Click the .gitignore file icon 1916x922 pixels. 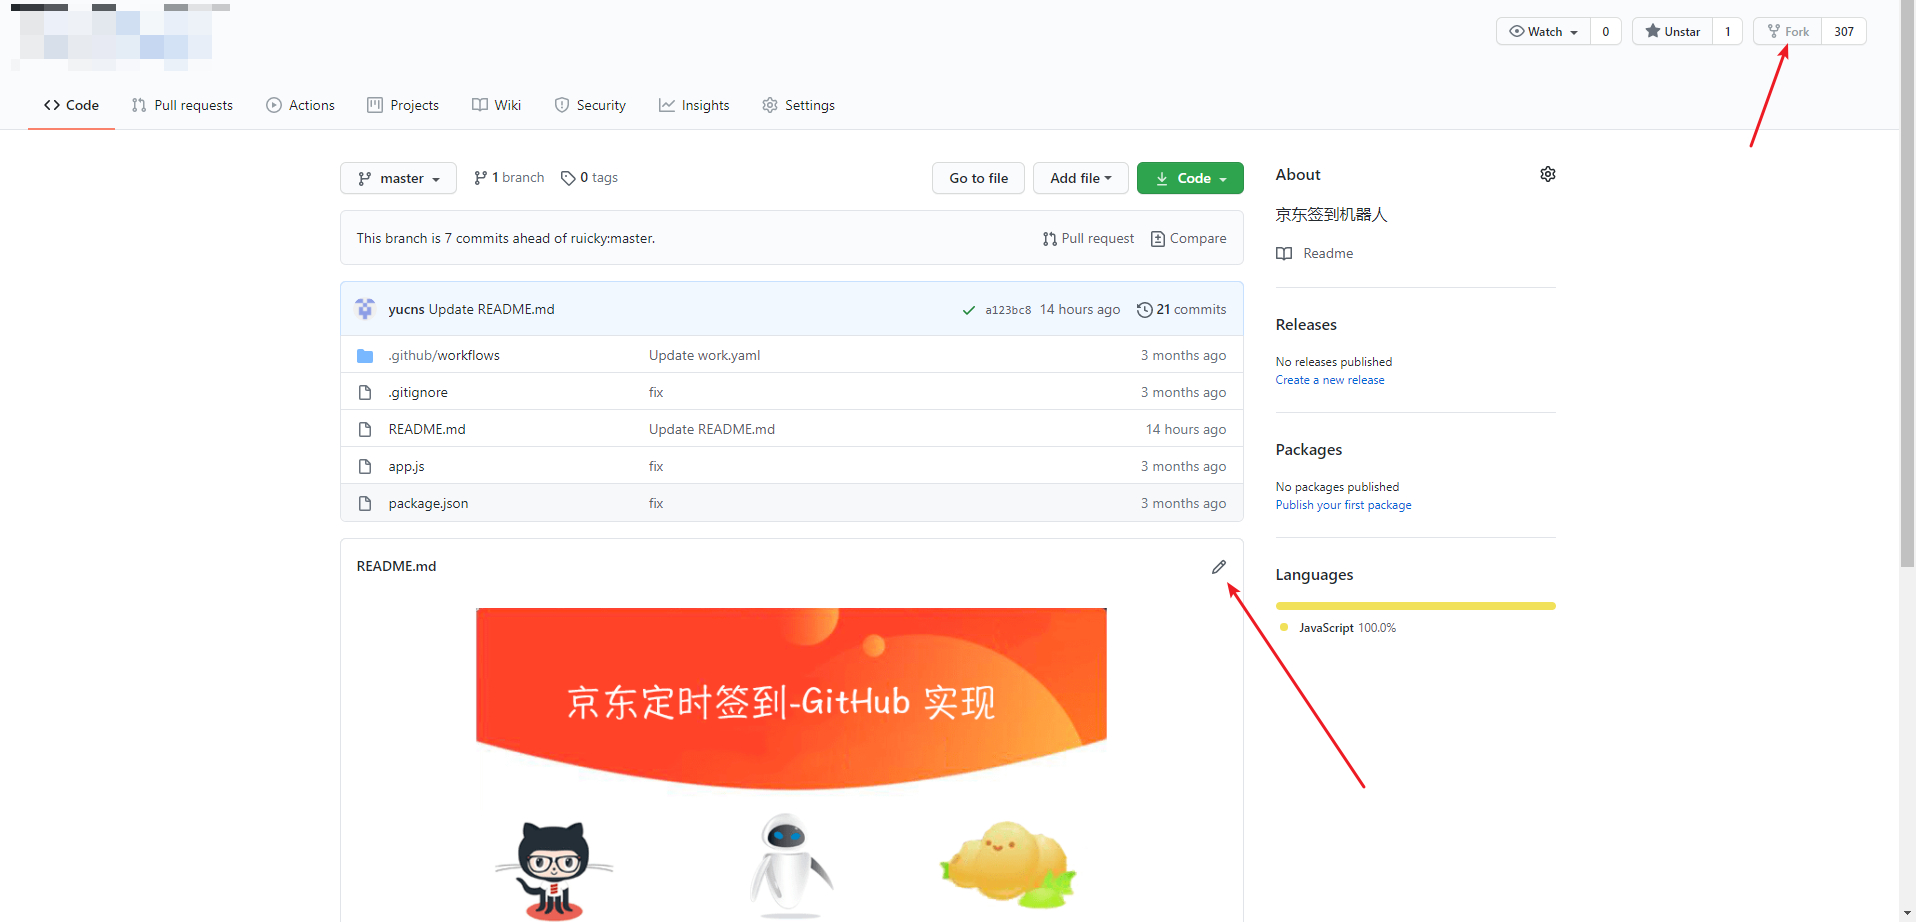365,392
